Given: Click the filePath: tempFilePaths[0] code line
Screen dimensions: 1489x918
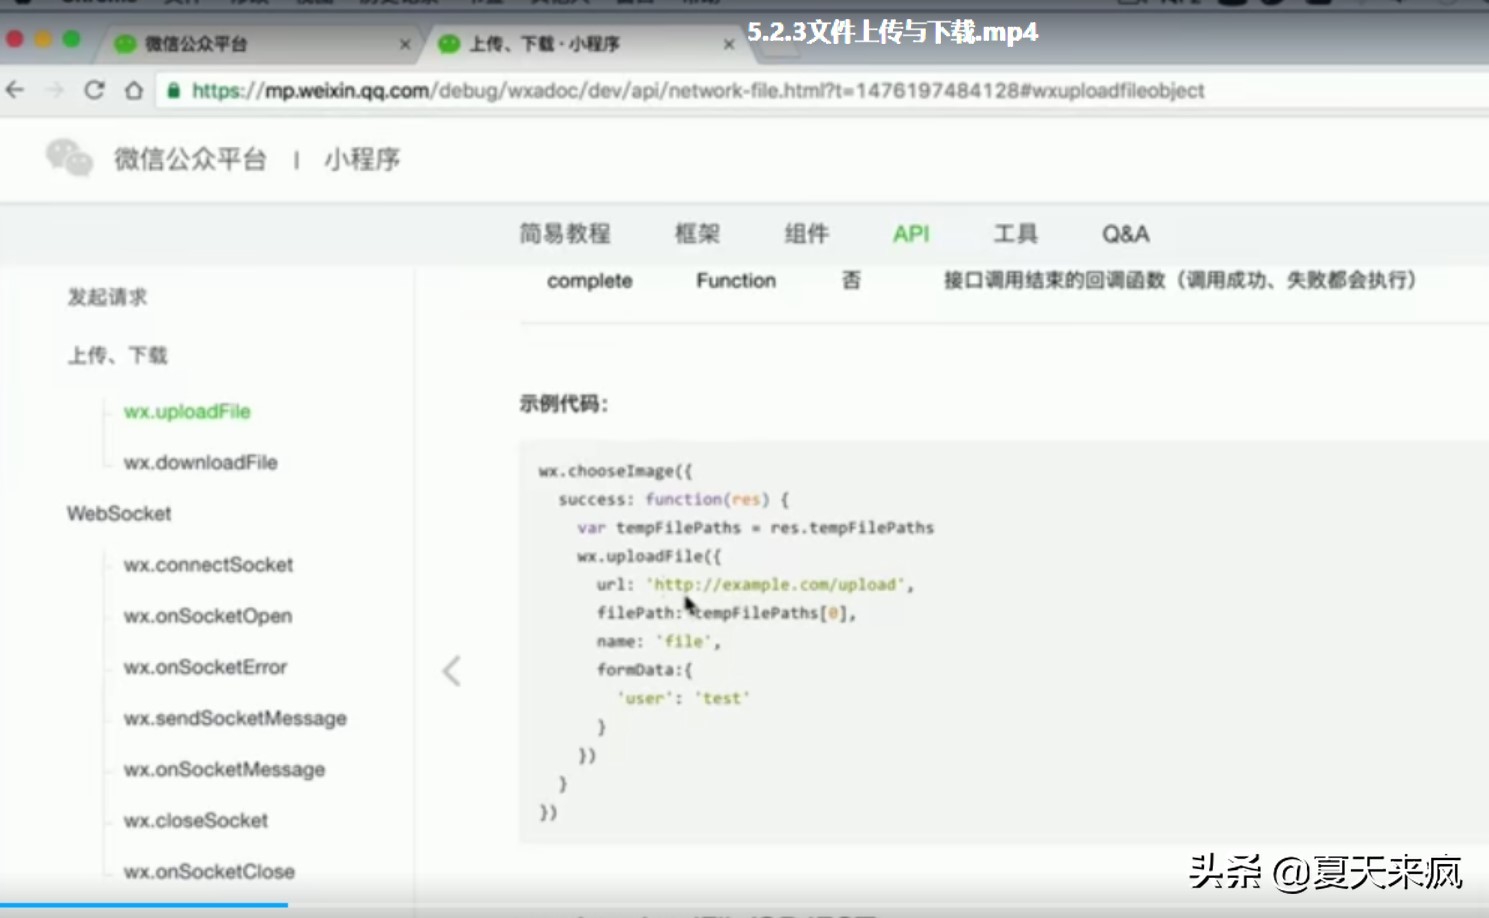Looking at the screenshot, I should click(x=727, y=613).
